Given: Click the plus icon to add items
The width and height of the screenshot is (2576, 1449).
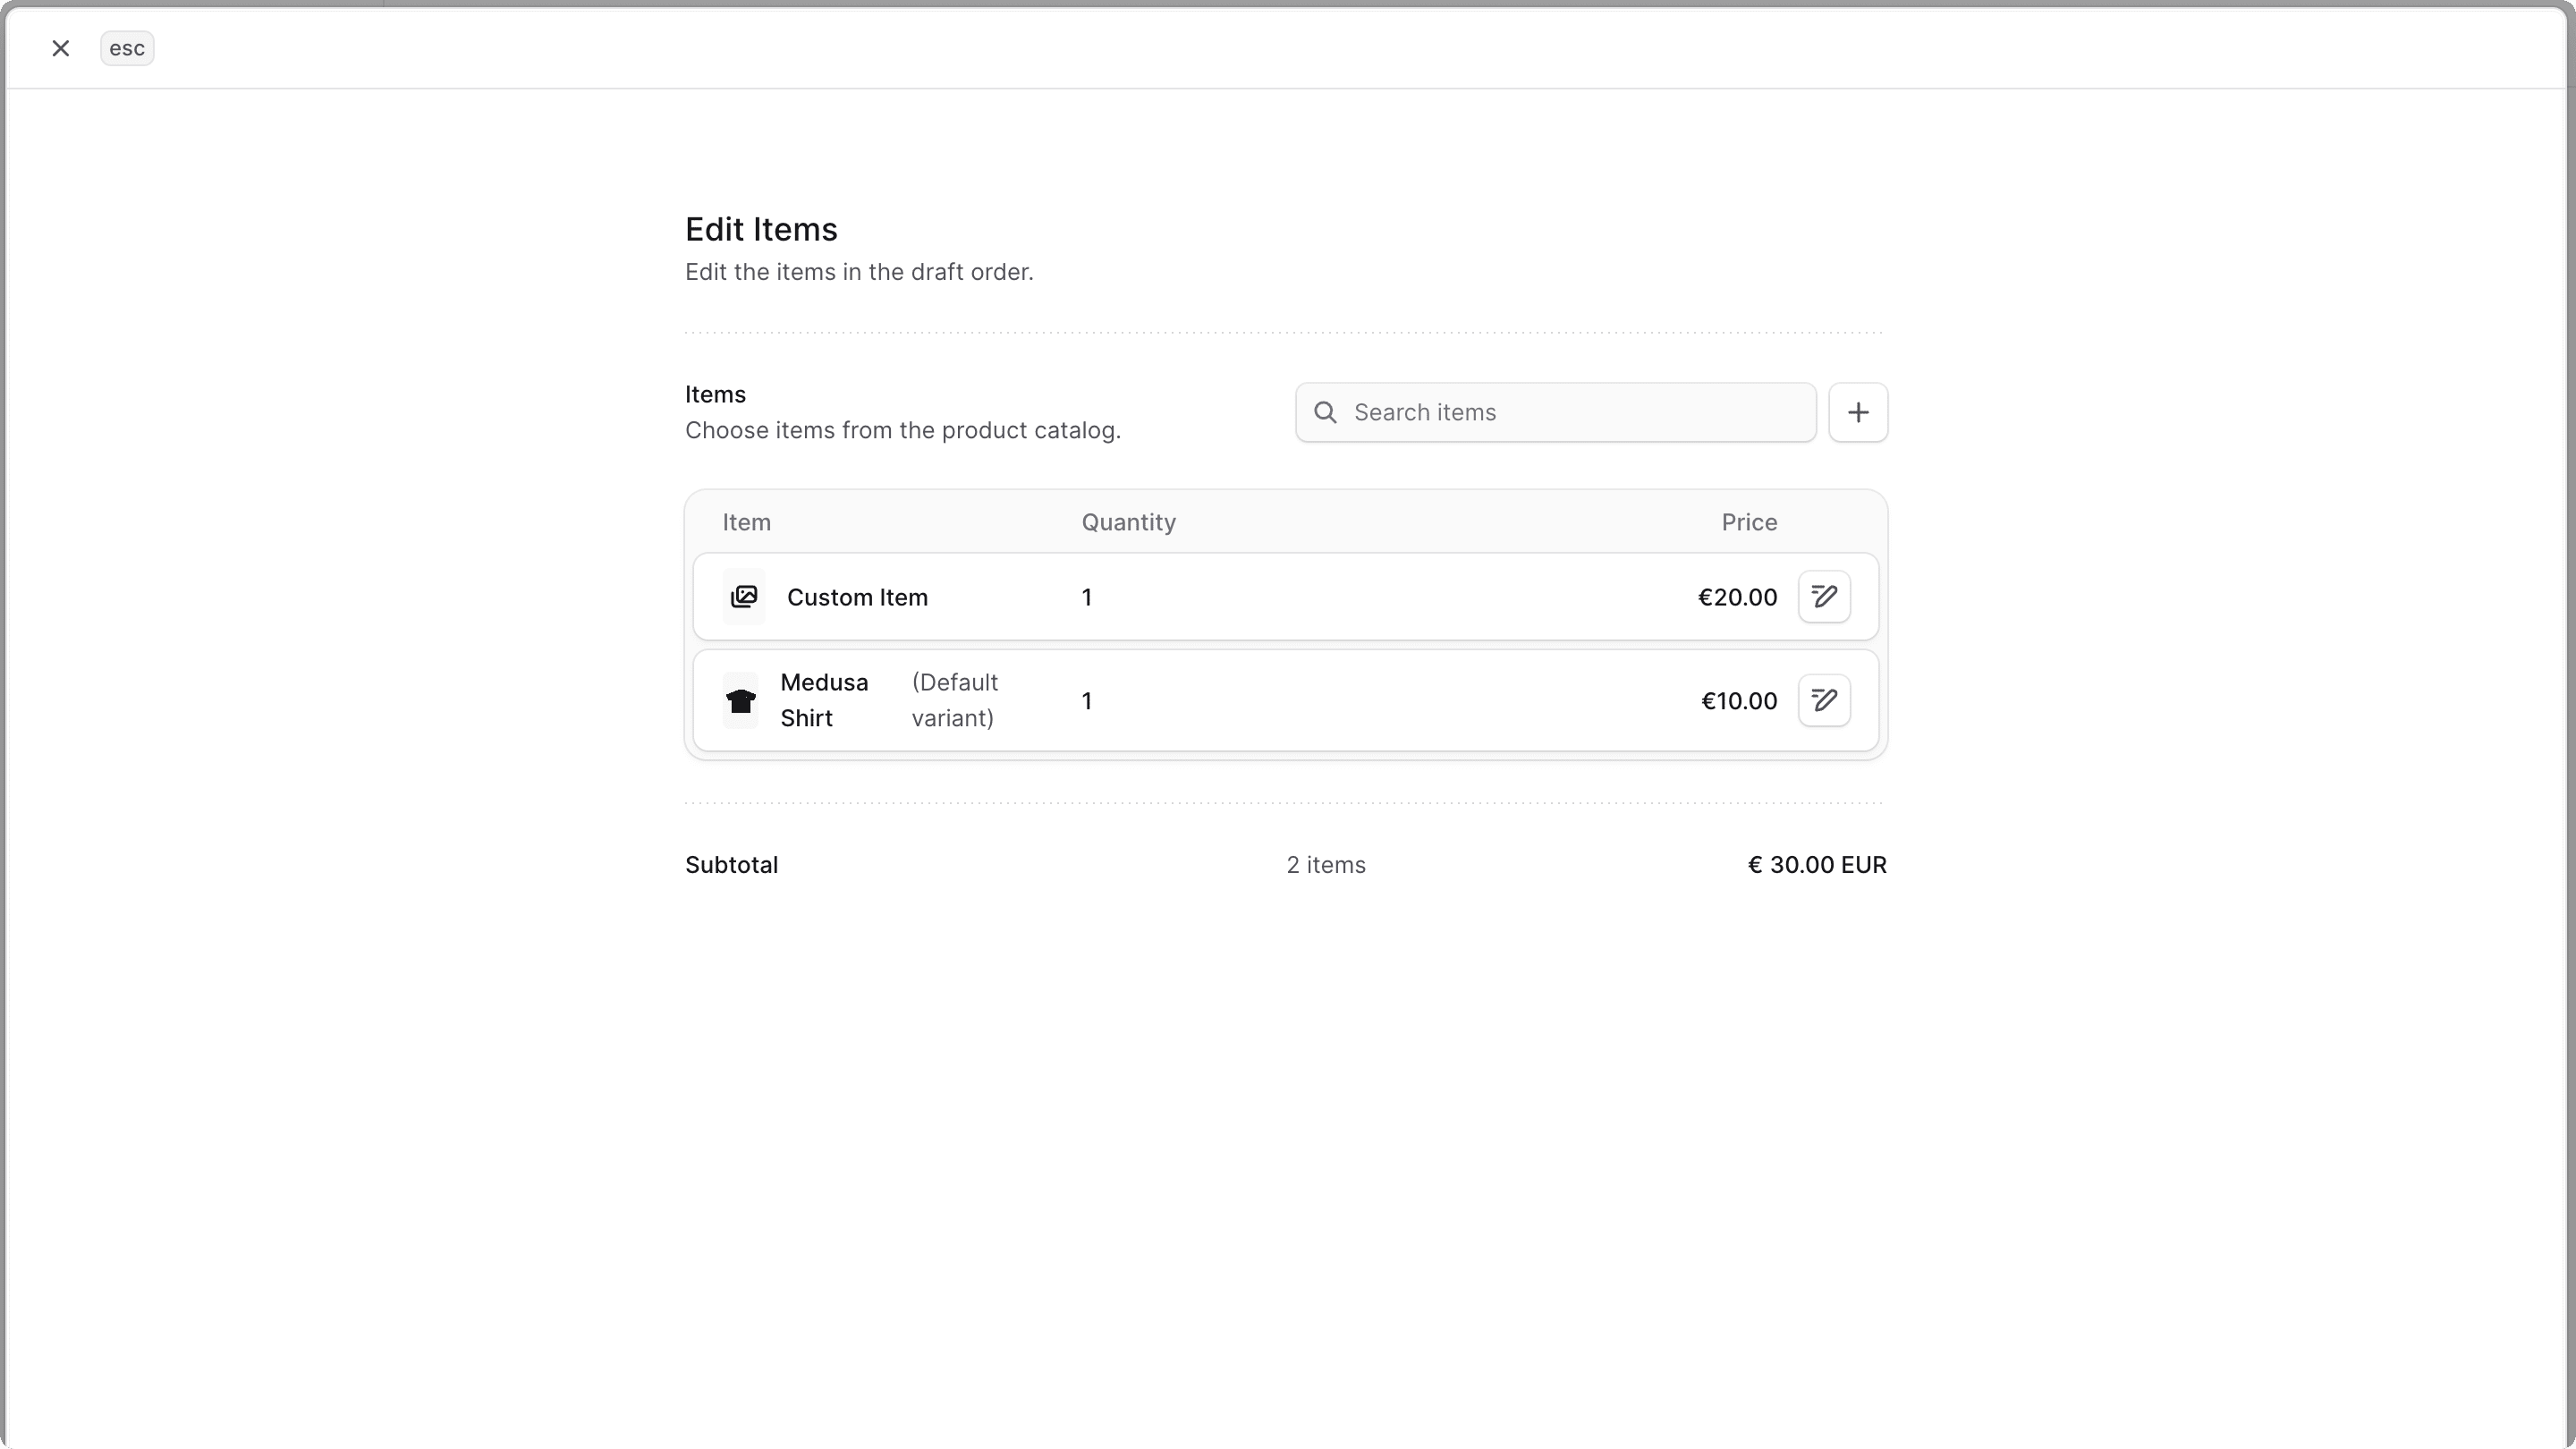Looking at the screenshot, I should click(x=1858, y=412).
